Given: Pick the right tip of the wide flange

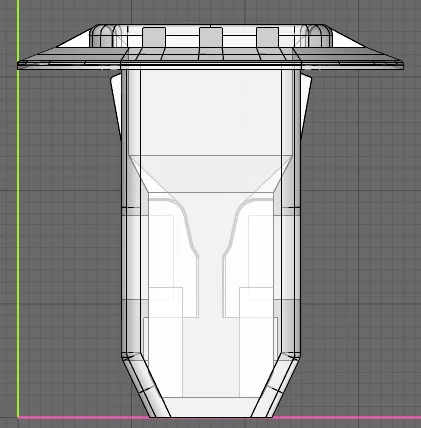Looking at the screenshot, I should [400, 65].
